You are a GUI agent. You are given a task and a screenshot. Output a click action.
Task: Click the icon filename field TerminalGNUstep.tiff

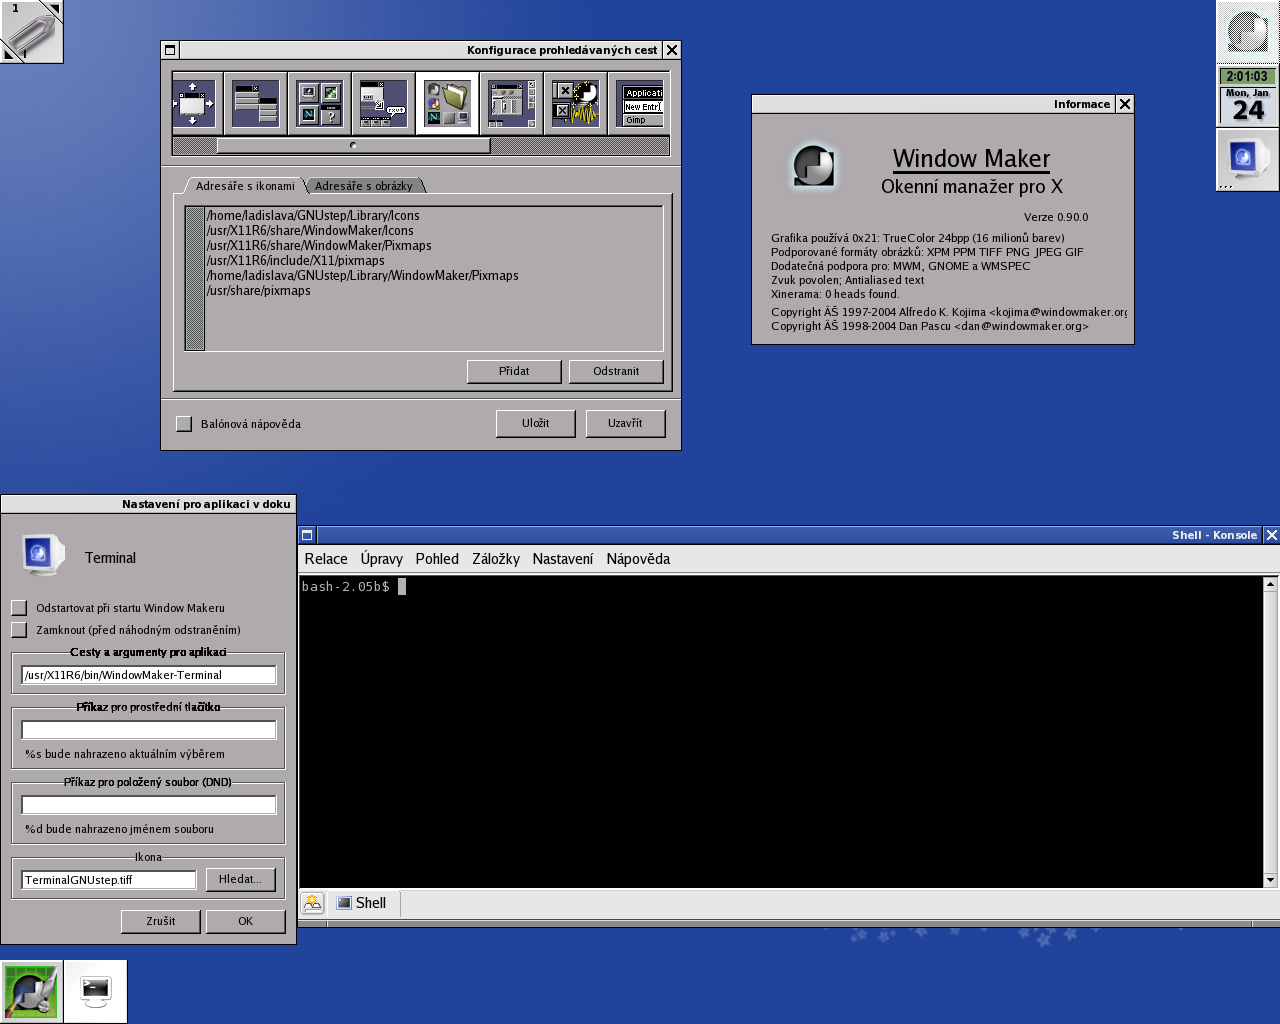[x=109, y=880]
